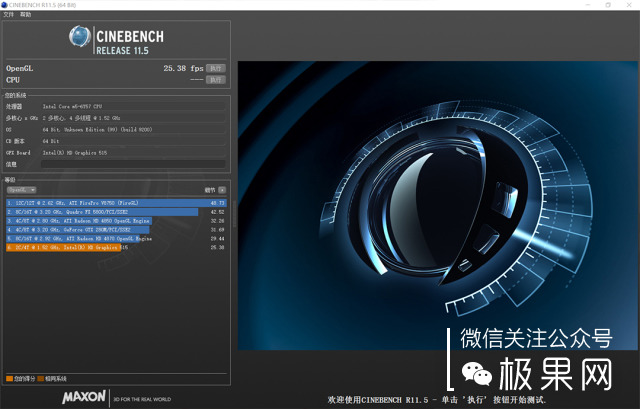
Task: Select the Radeon HD 4870 ranking entry
Action: point(100,239)
